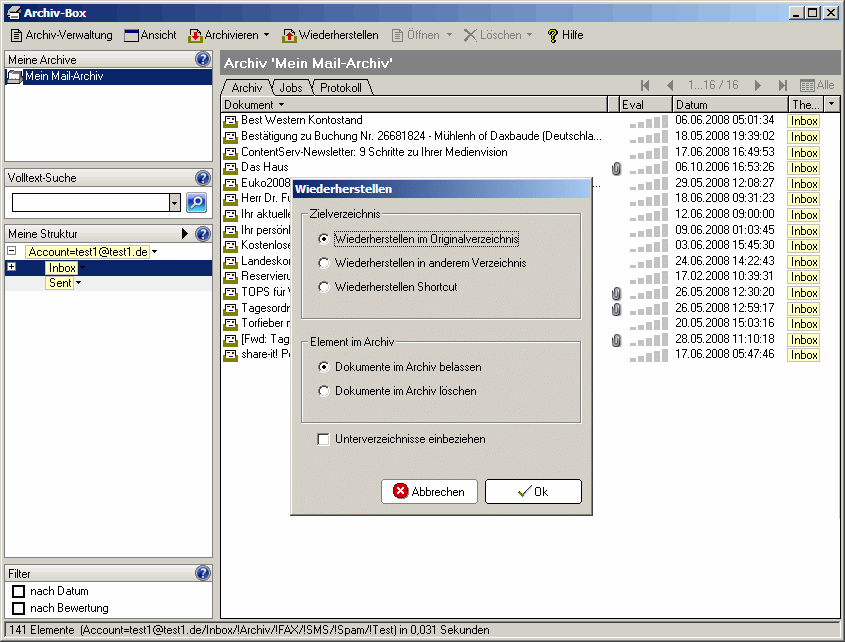Click the Abbrechen button

click(429, 491)
